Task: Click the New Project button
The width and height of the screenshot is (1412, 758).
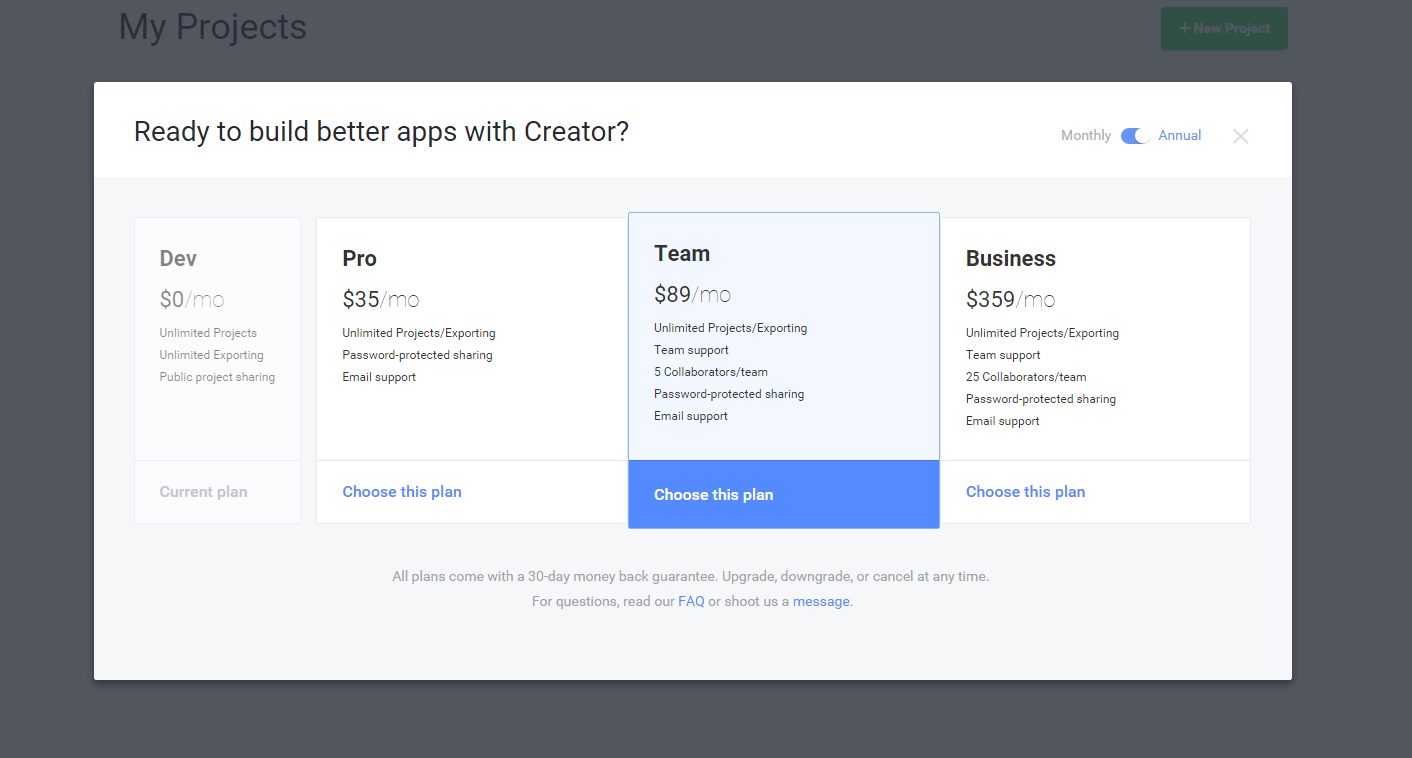Action: (x=1224, y=28)
